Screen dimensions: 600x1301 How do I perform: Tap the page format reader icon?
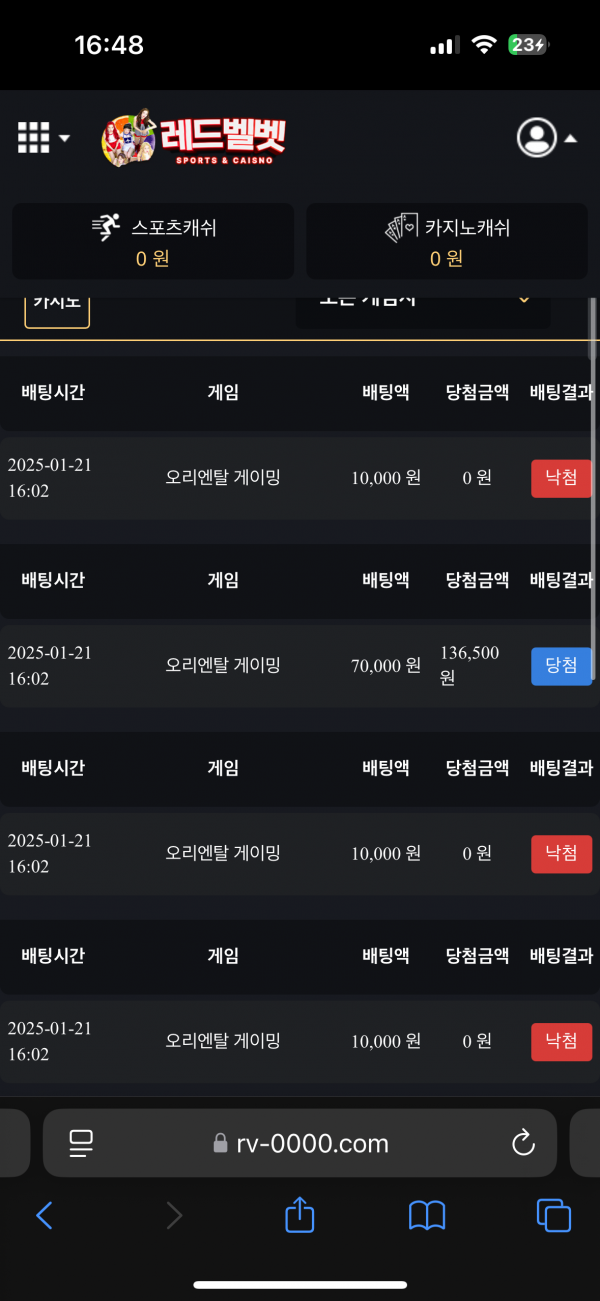tap(81, 1143)
